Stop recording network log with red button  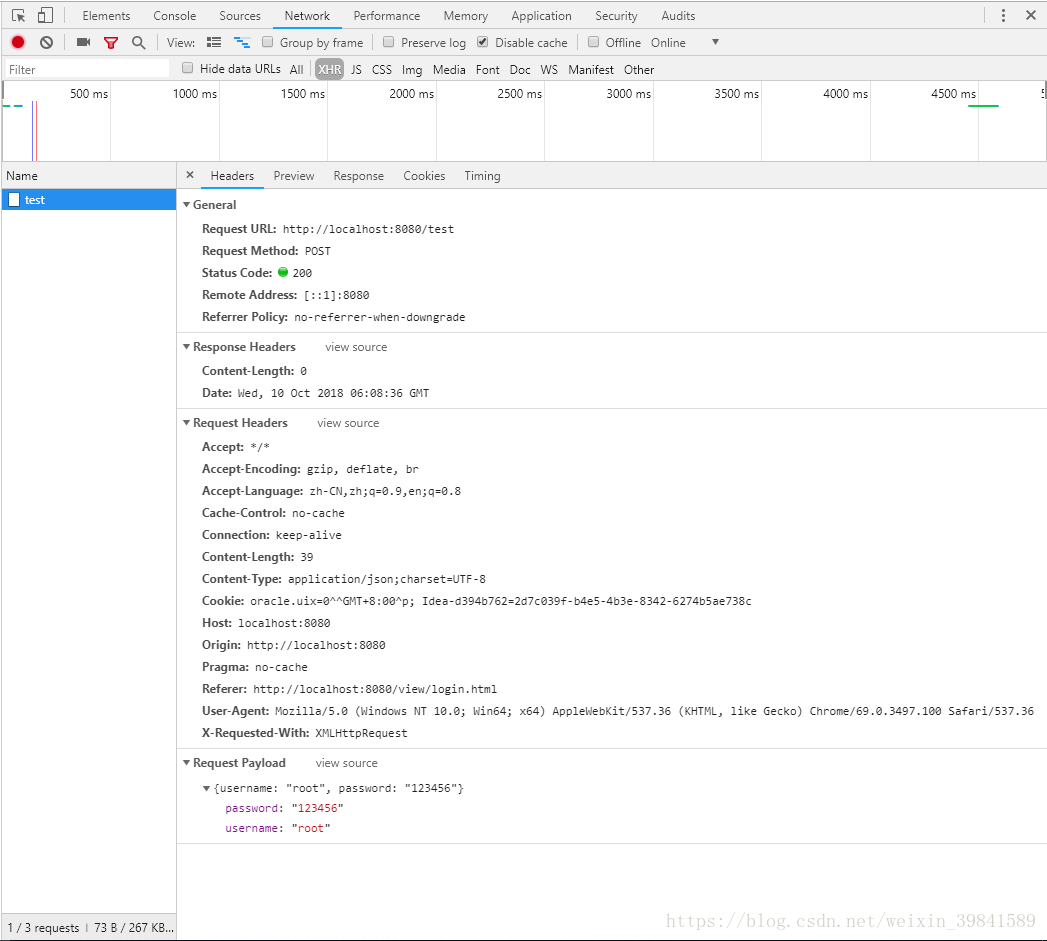[18, 42]
